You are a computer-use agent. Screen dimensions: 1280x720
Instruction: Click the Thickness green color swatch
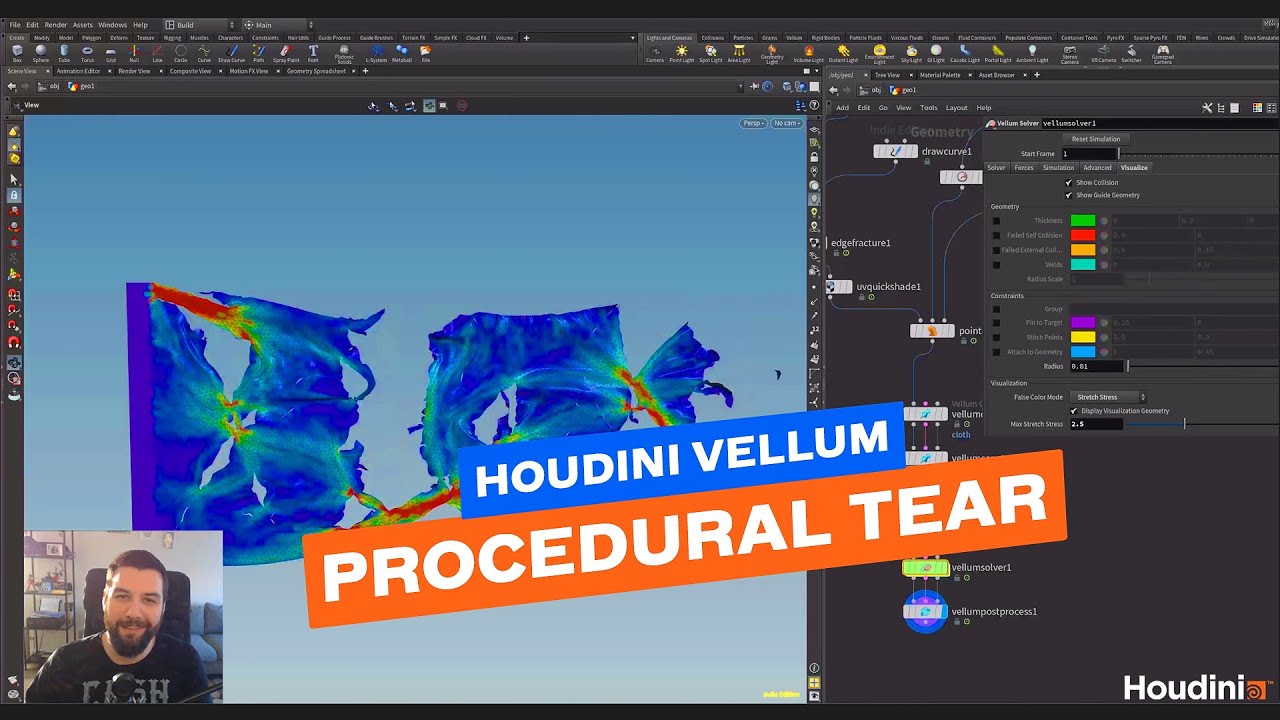pyautogui.click(x=1083, y=221)
